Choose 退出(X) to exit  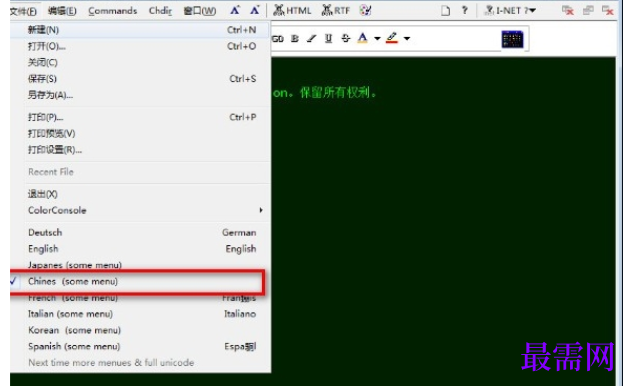pyautogui.click(x=140, y=194)
